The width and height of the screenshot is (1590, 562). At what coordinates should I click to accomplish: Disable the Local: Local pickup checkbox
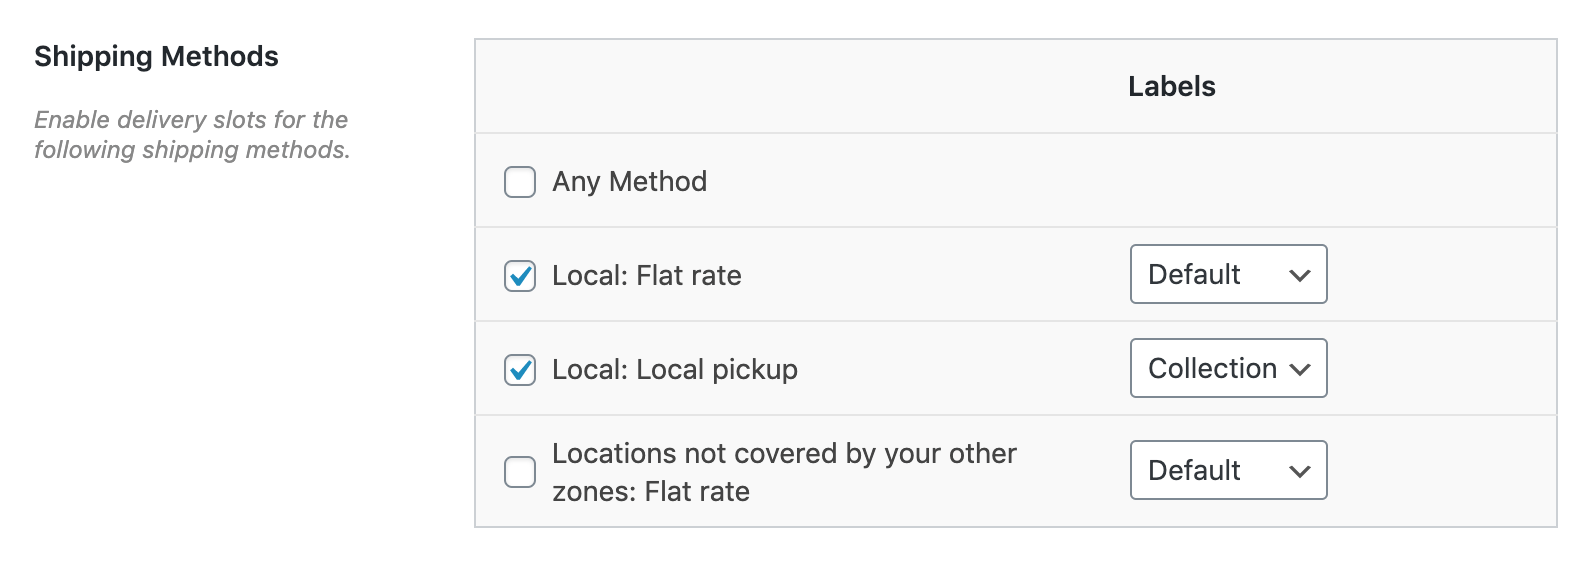click(520, 370)
